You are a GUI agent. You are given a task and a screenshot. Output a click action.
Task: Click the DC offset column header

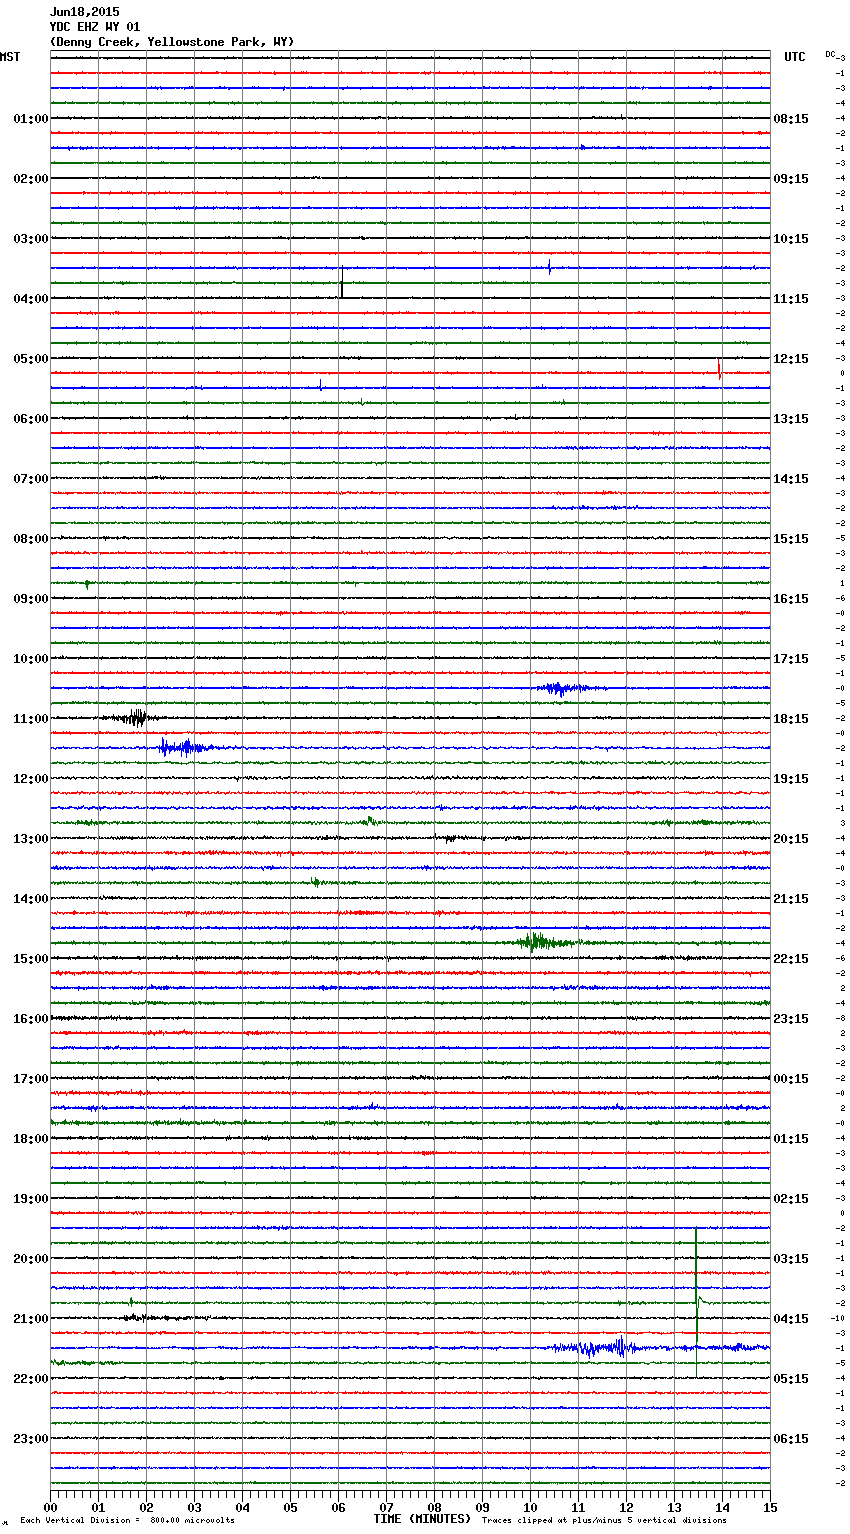(x=830, y=54)
